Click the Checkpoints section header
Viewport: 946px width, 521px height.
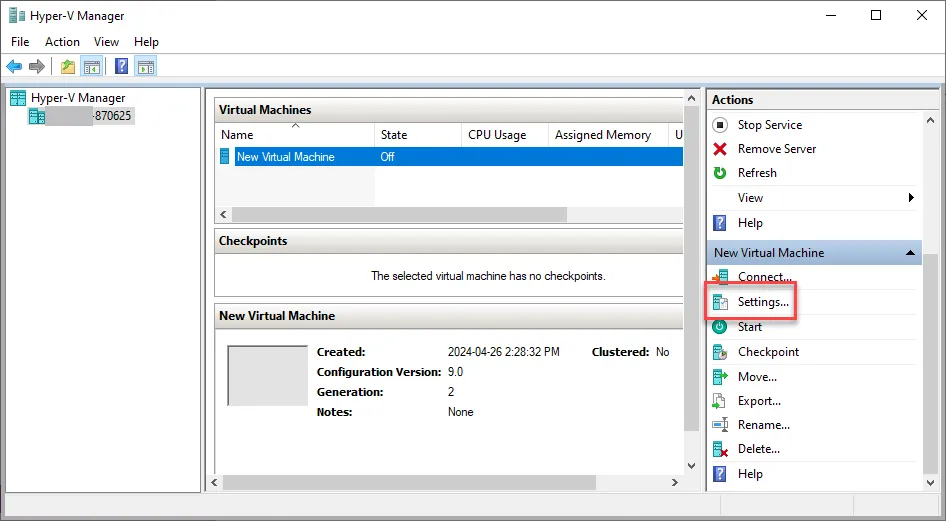(449, 241)
